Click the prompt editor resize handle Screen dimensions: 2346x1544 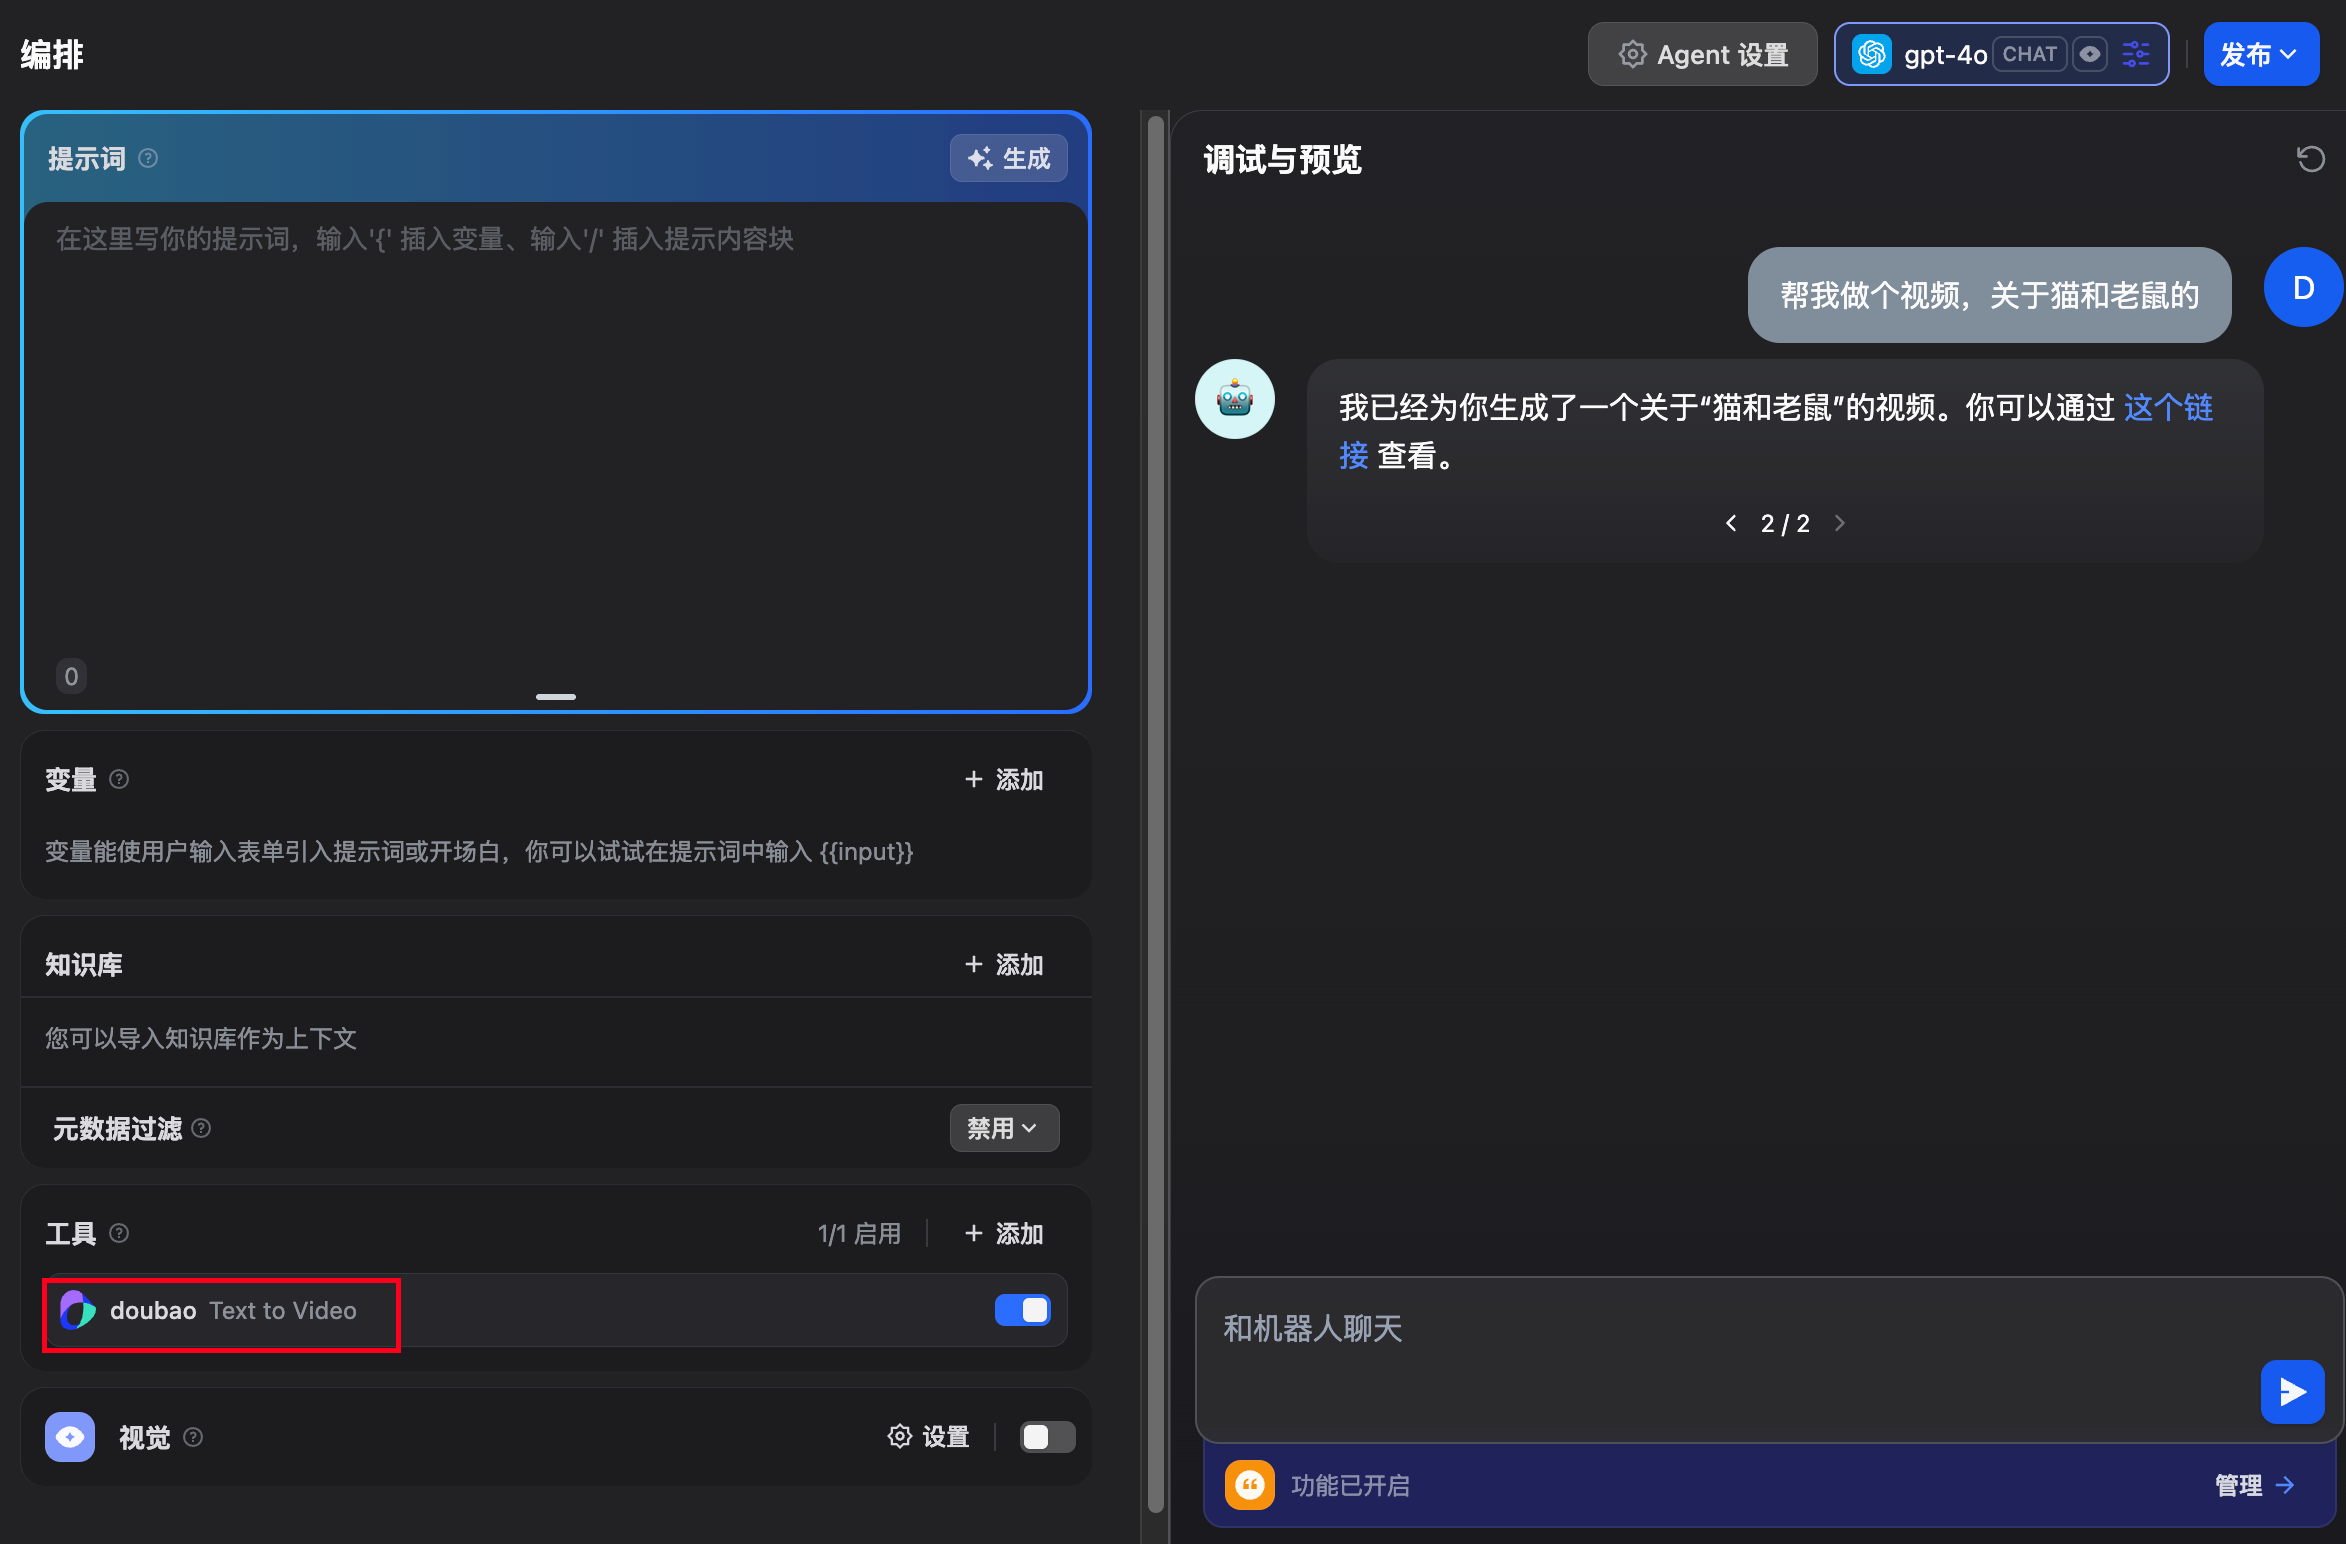click(x=556, y=697)
